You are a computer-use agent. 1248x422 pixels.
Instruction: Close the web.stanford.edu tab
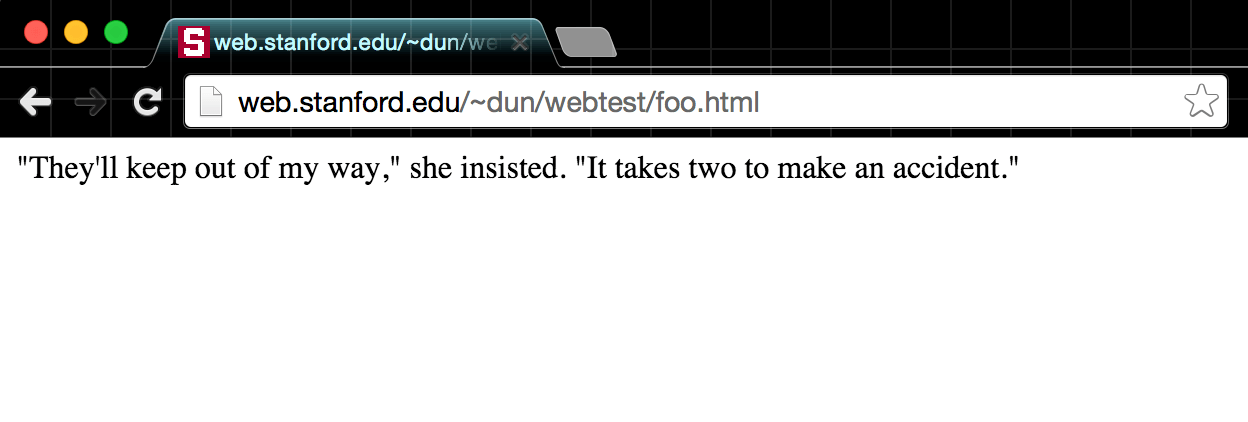(x=519, y=43)
